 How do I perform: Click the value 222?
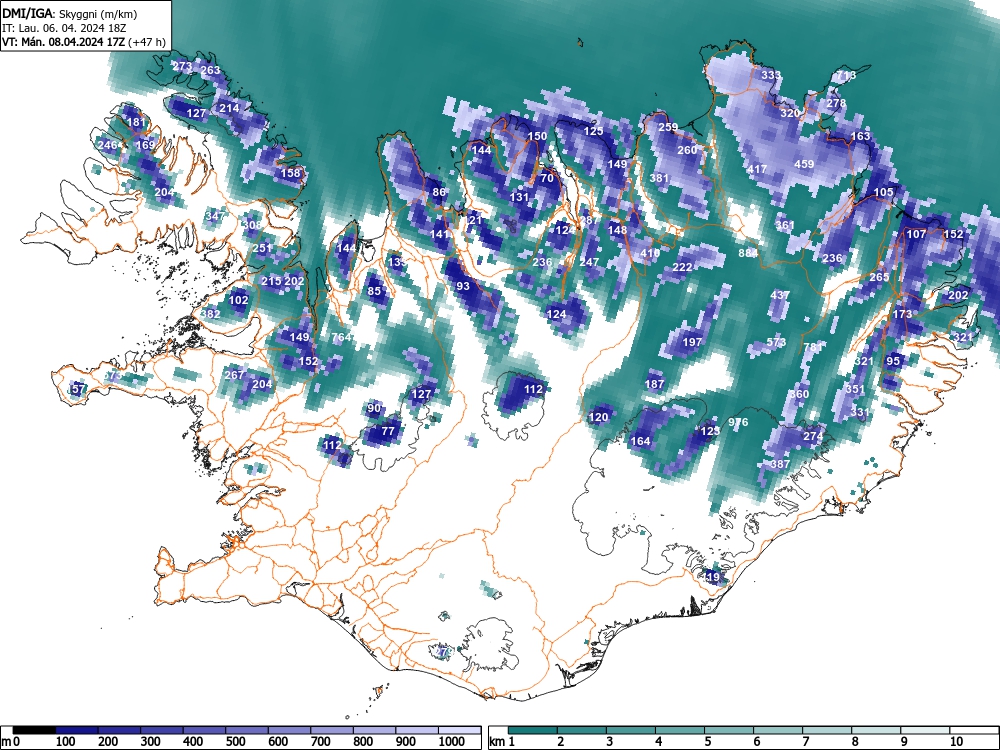(x=682, y=267)
